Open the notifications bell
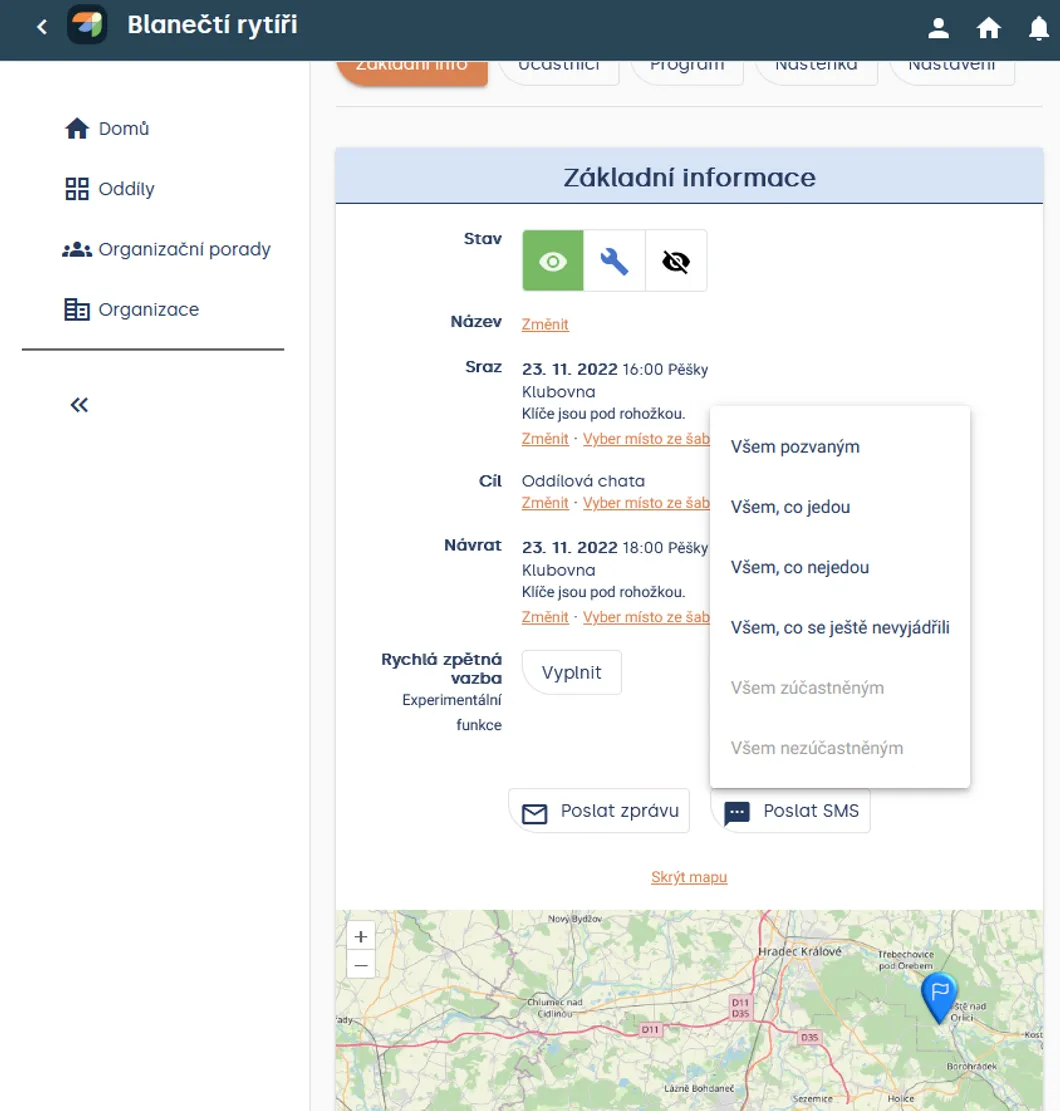 (1038, 28)
